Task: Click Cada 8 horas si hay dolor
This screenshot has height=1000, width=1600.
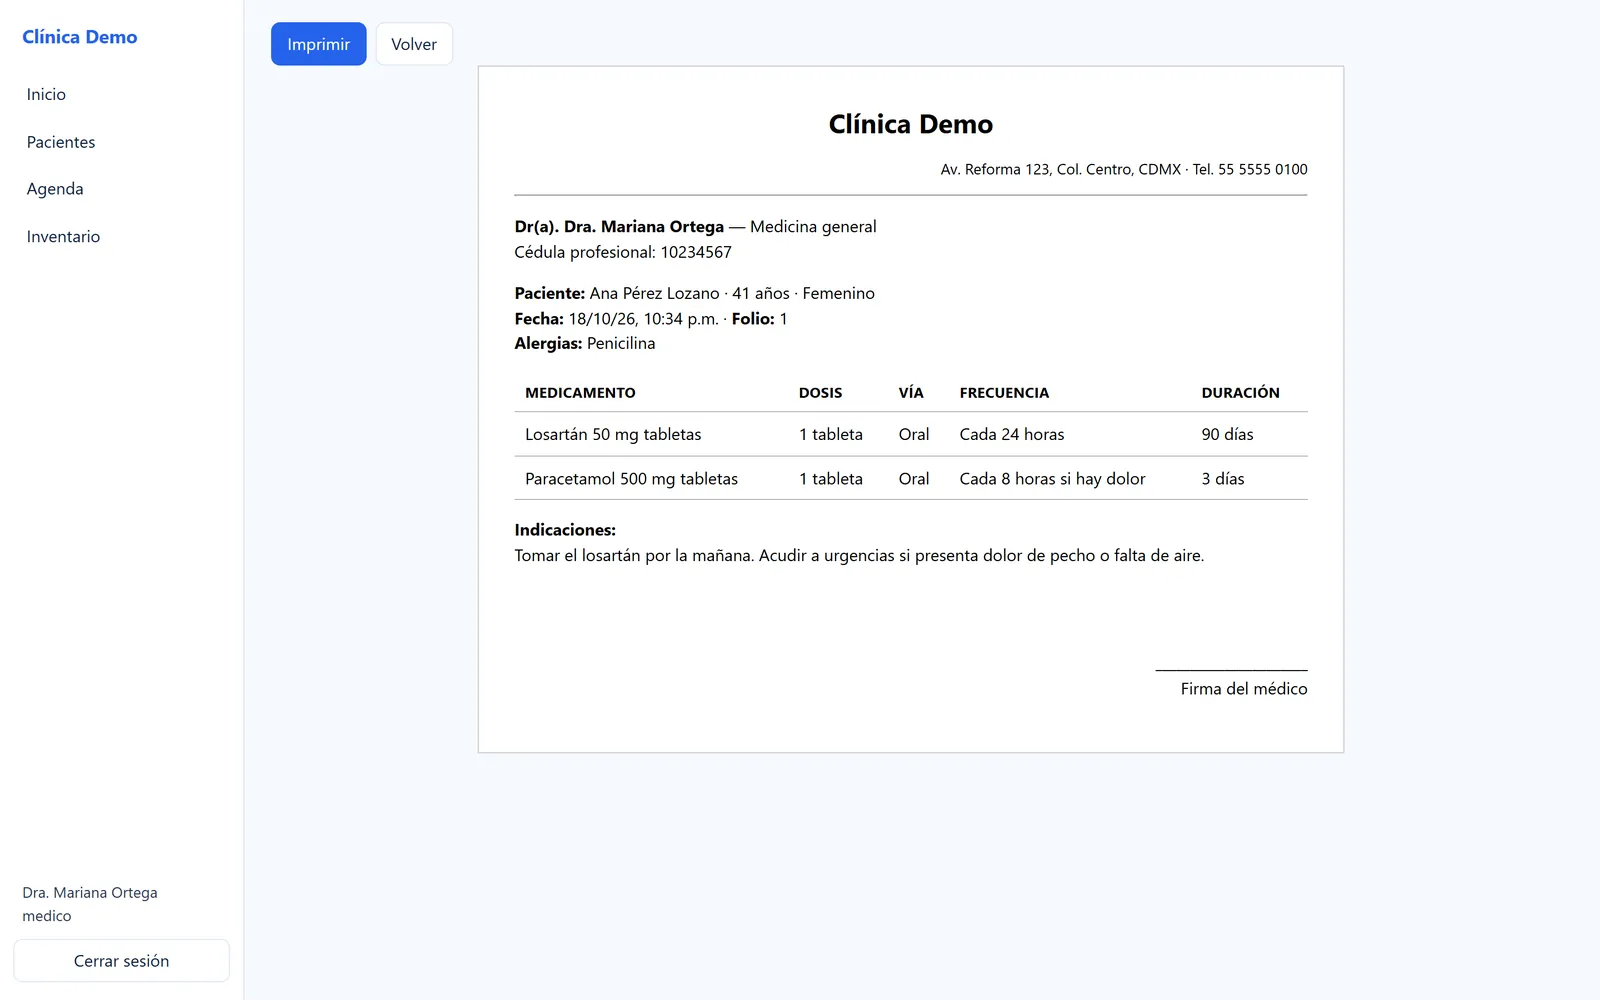Action: point(1052,479)
